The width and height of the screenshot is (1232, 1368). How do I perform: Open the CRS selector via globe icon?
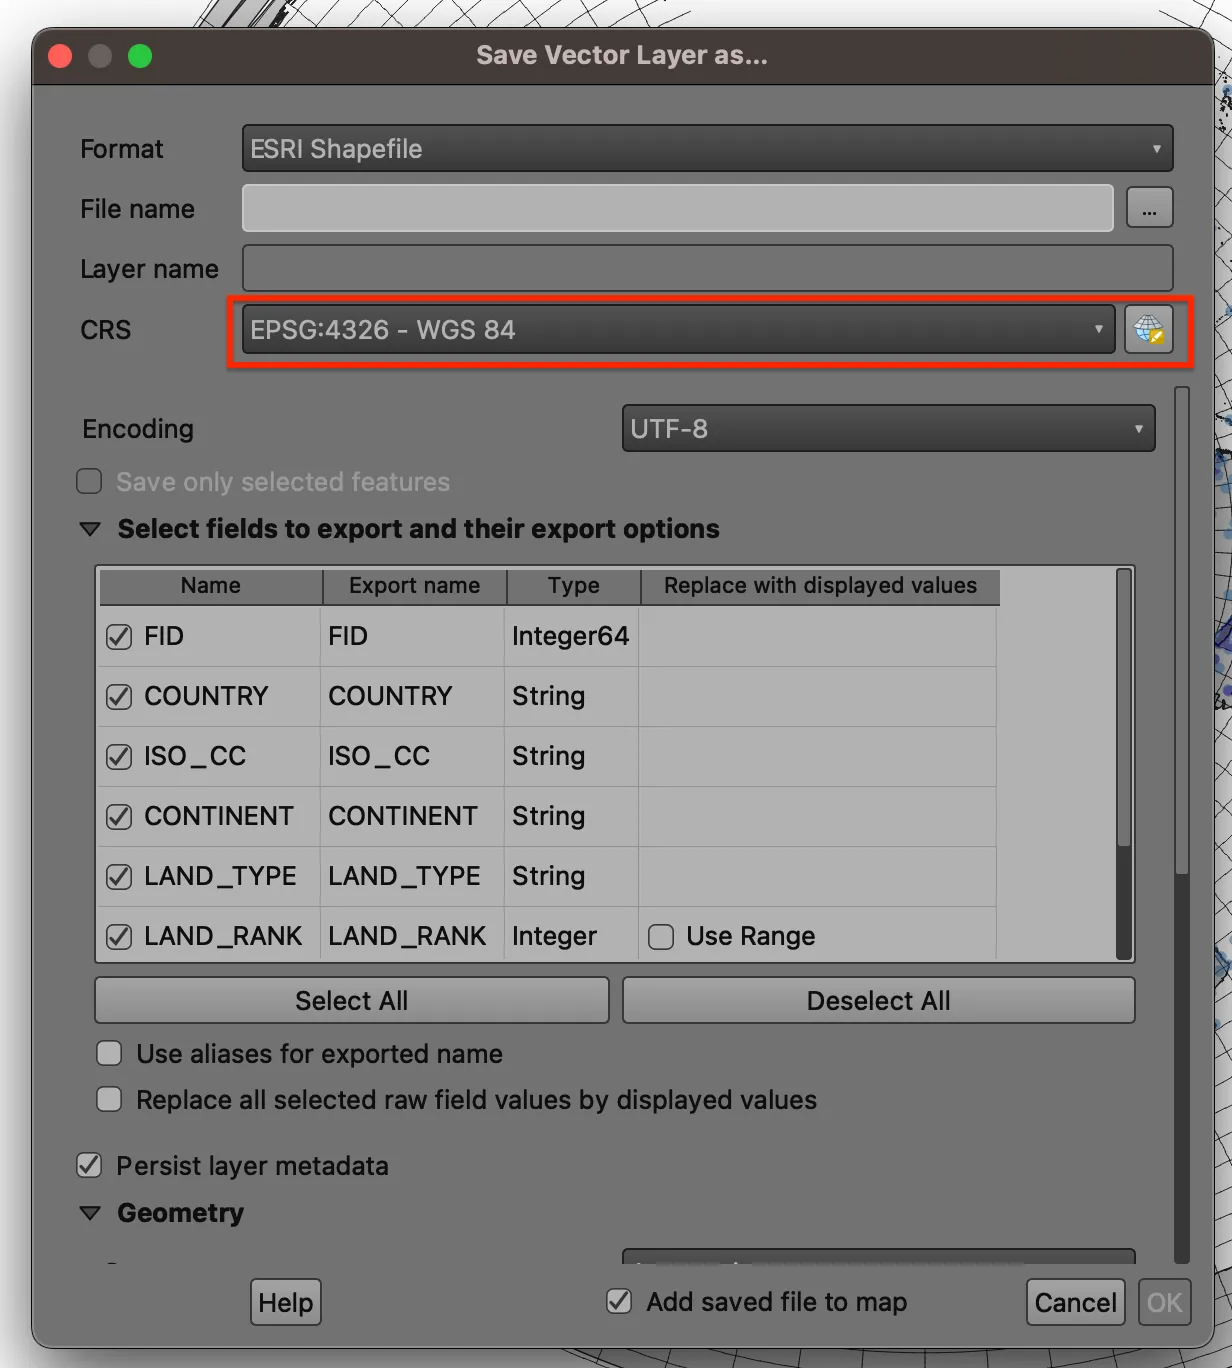[x=1148, y=330]
